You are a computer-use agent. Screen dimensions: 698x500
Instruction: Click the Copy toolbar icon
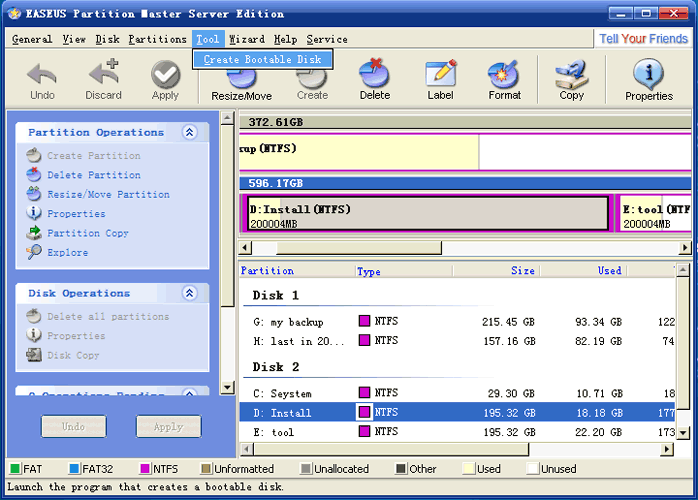572,74
